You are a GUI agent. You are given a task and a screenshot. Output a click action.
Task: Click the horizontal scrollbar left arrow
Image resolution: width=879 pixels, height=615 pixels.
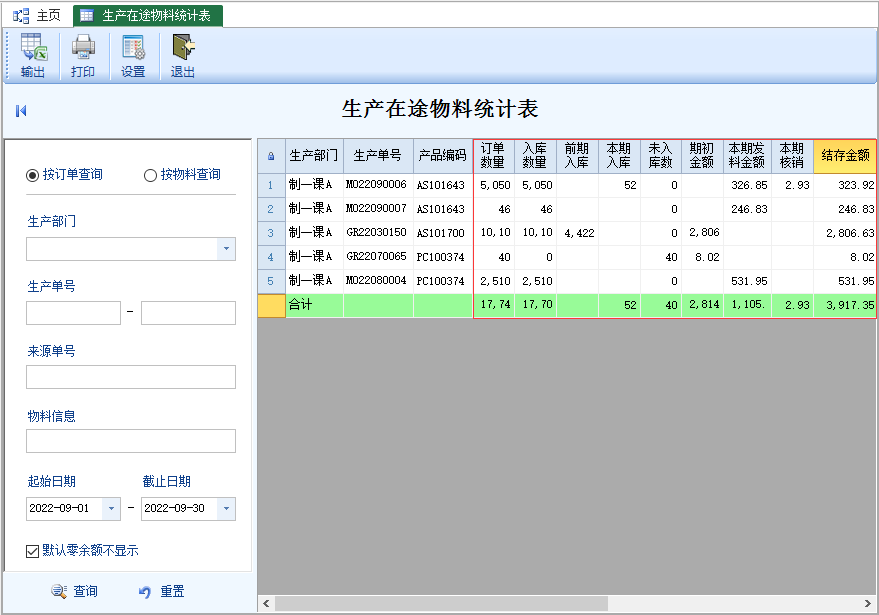[266, 604]
